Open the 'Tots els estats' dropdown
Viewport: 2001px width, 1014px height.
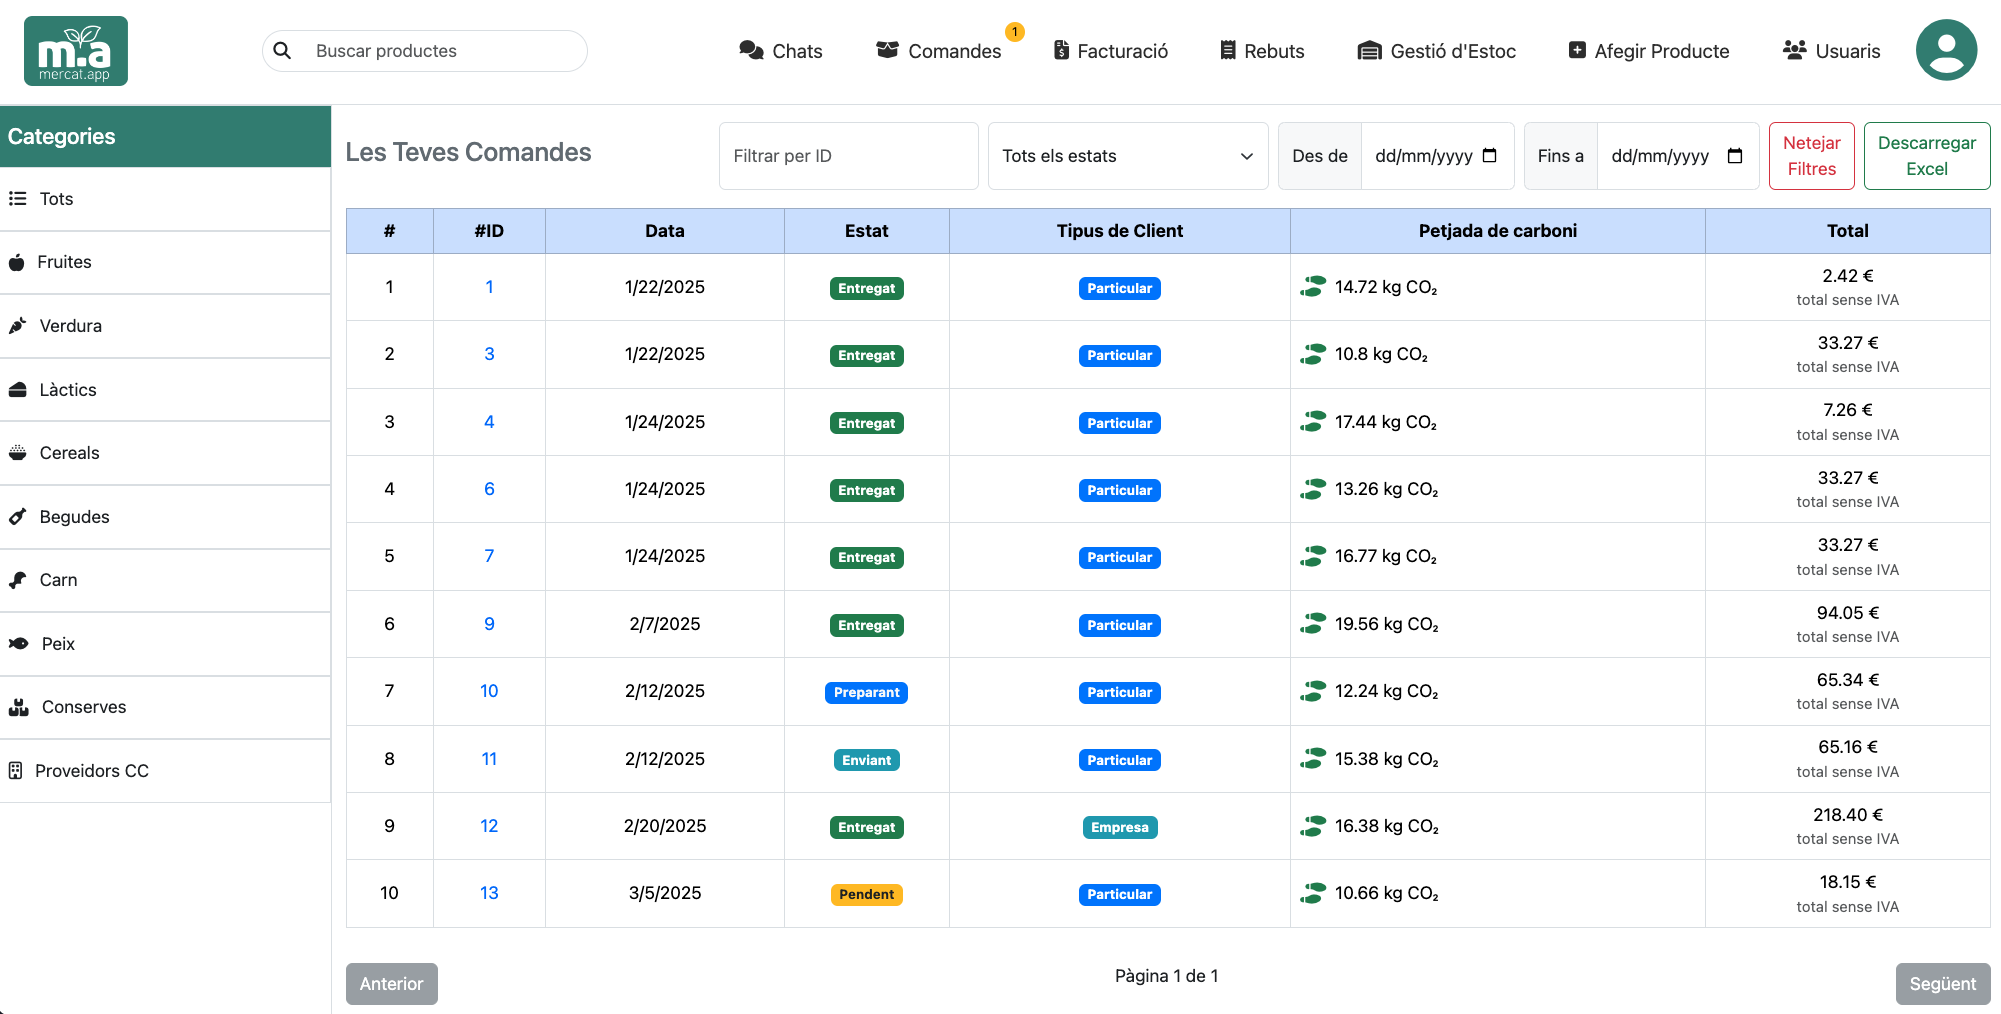1128,155
